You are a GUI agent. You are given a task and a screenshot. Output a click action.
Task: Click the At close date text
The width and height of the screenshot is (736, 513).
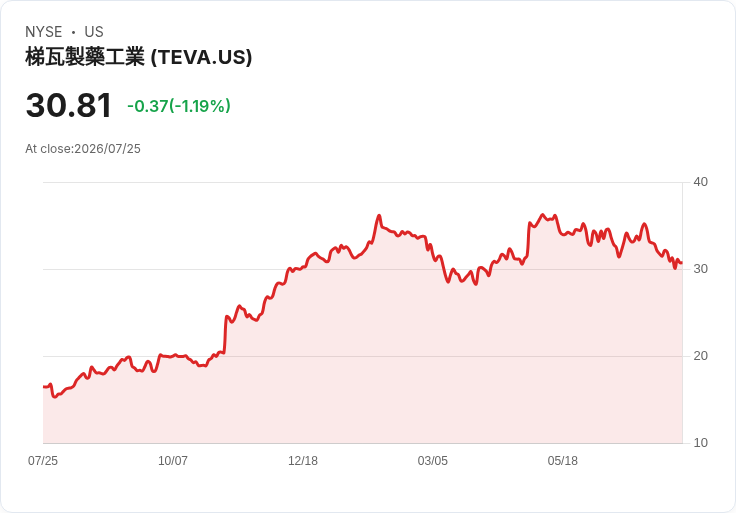(83, 149)
